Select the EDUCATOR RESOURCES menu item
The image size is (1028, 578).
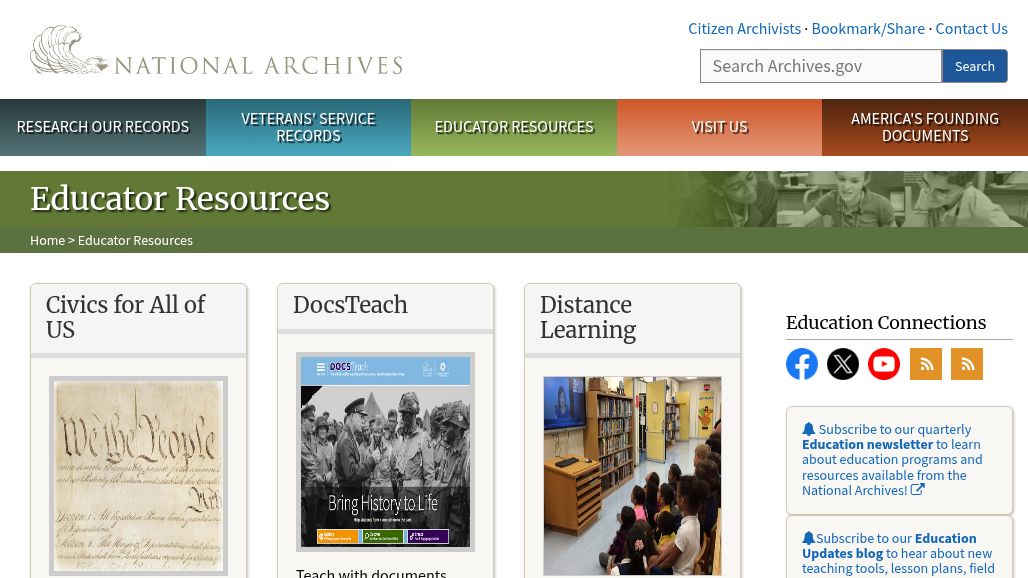tap(514, 127)
